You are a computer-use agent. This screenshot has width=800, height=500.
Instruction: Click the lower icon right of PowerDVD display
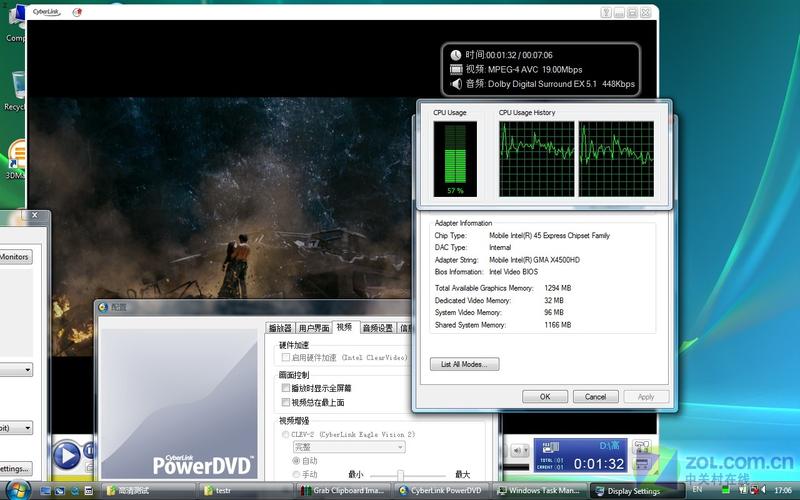(642, 463)
